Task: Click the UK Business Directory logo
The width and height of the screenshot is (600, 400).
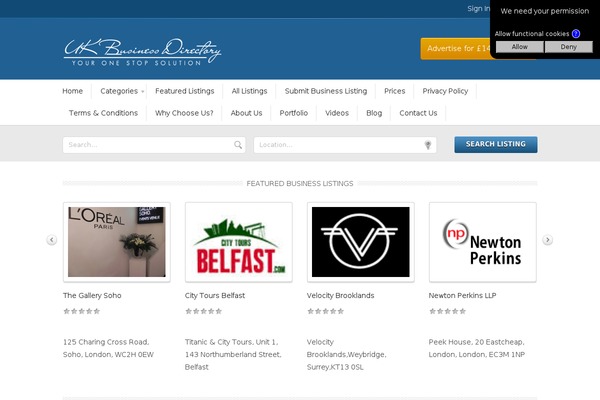Action: pyautogui.click(x=142, y=52)
